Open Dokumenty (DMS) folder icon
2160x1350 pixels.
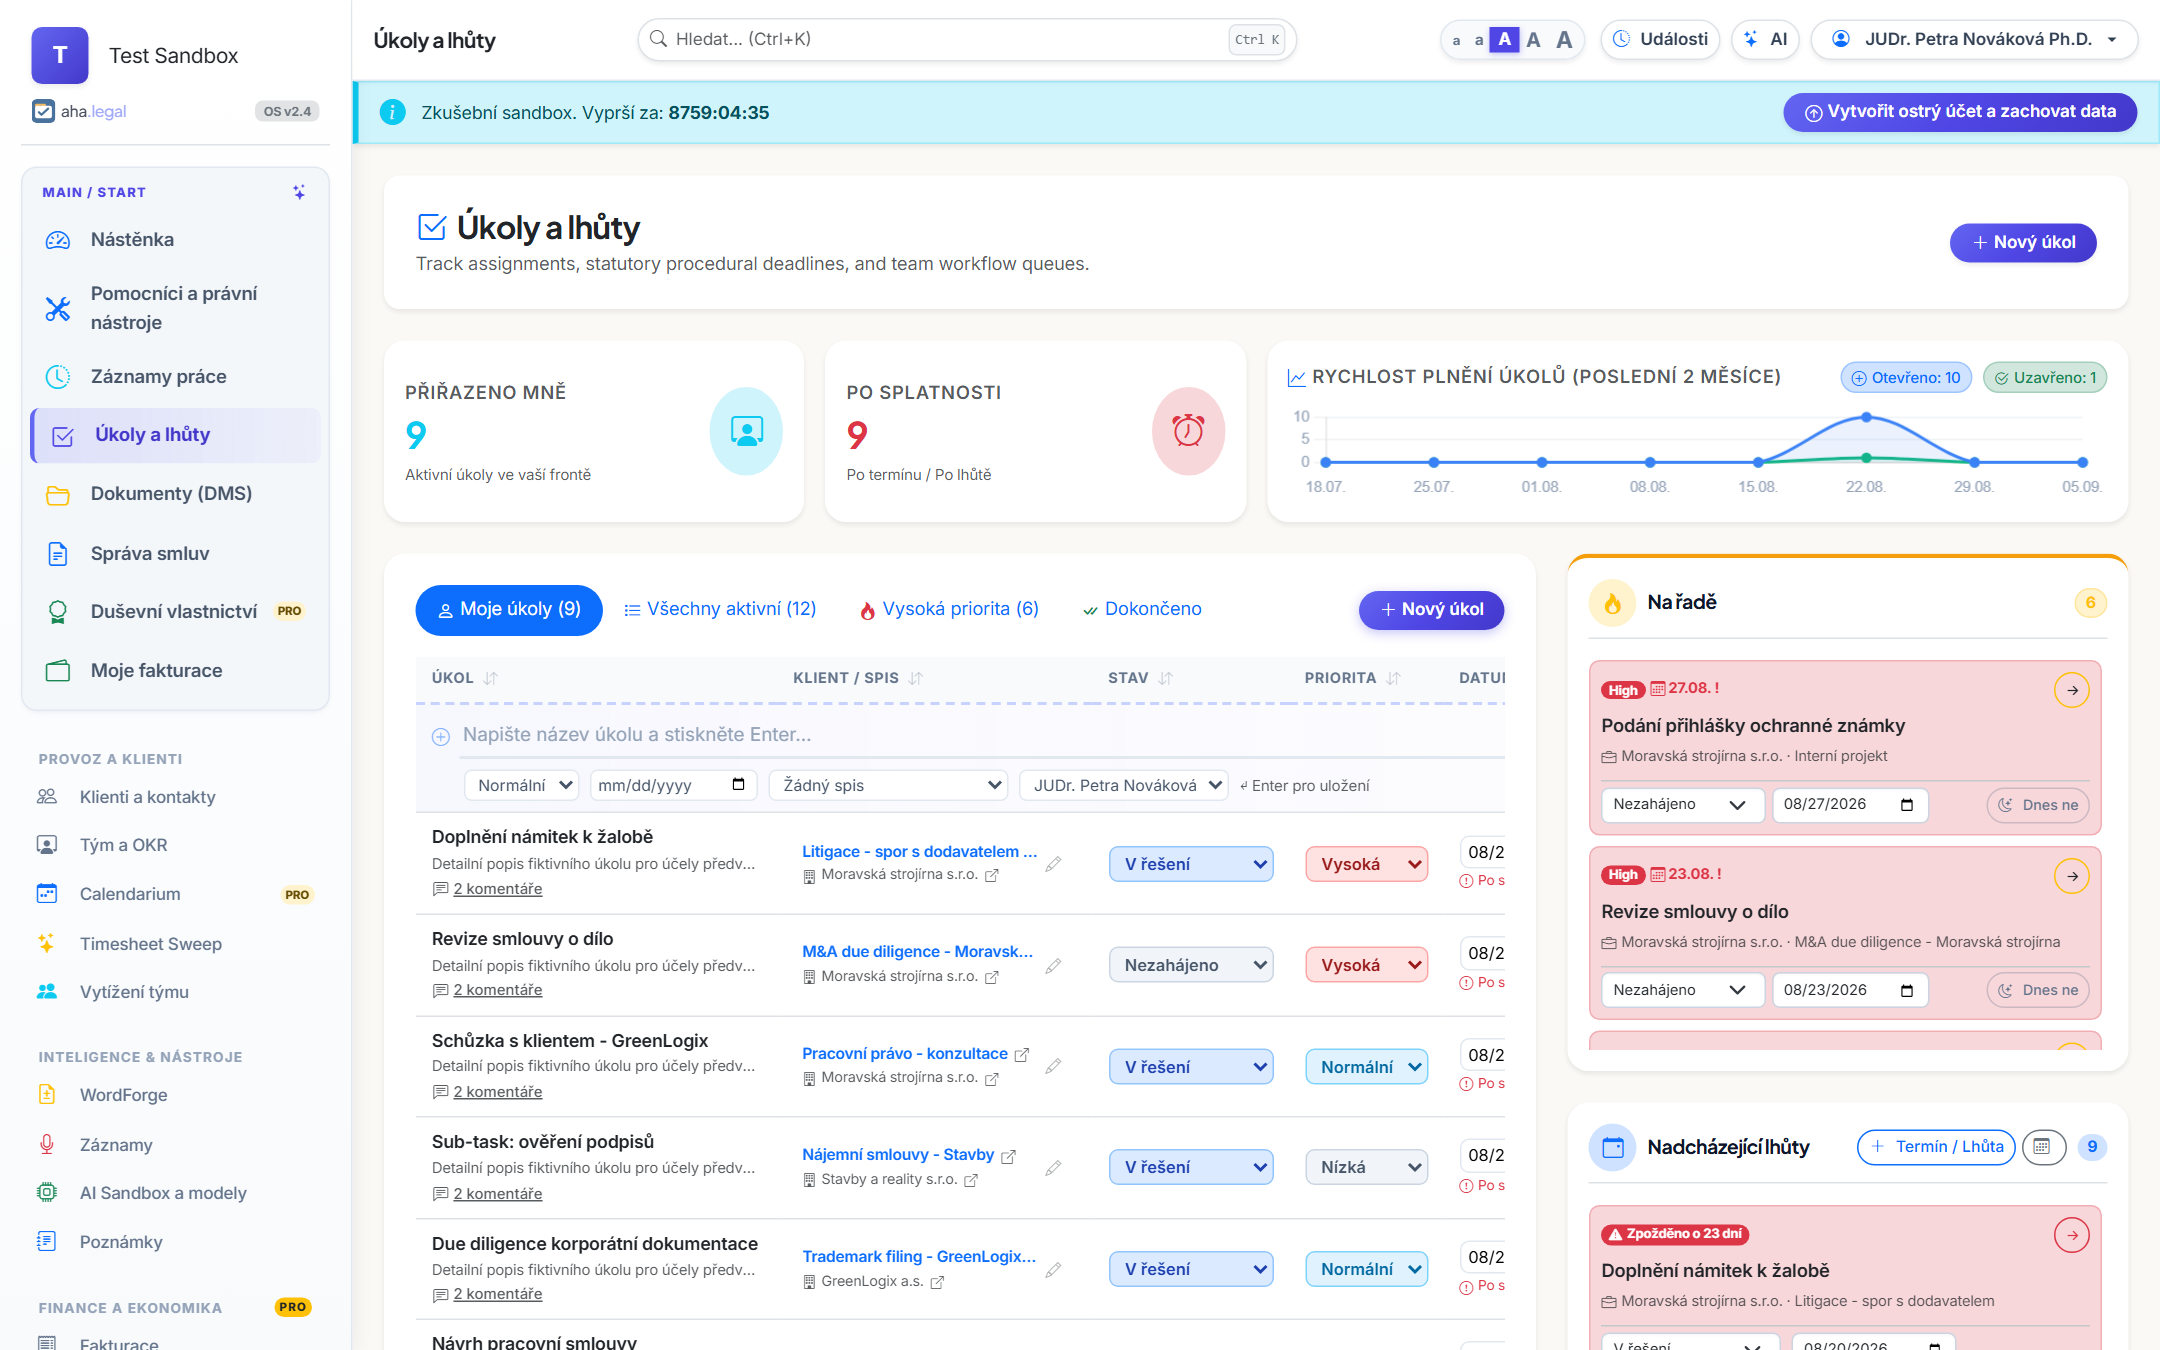tap(58, 494)
